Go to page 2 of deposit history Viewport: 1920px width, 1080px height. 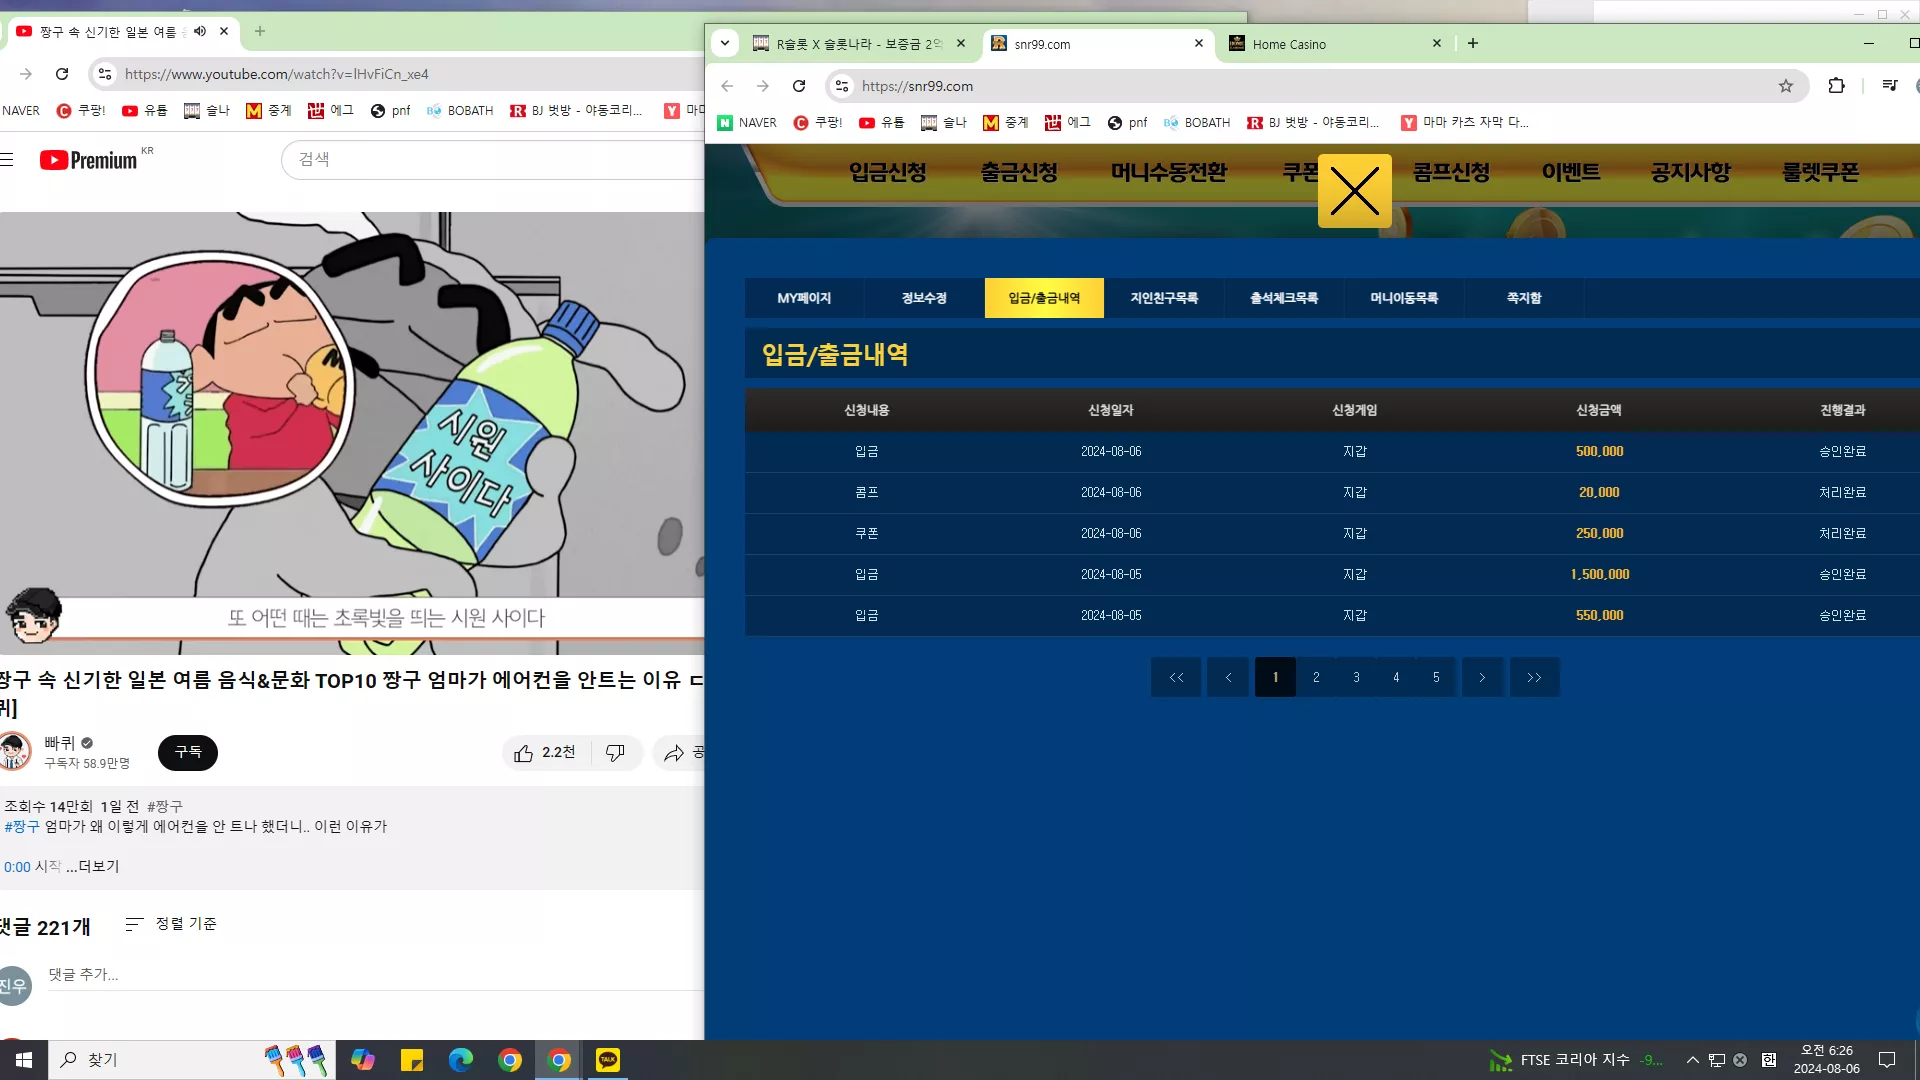[1316, 677]
